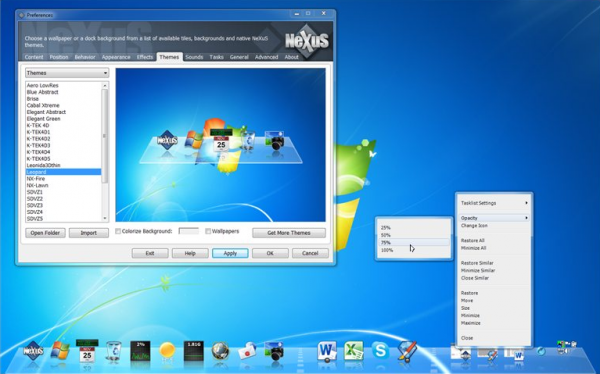Choose 100% opacity in submenu
This screenshot has width=600, height=374.
[413, 250]
